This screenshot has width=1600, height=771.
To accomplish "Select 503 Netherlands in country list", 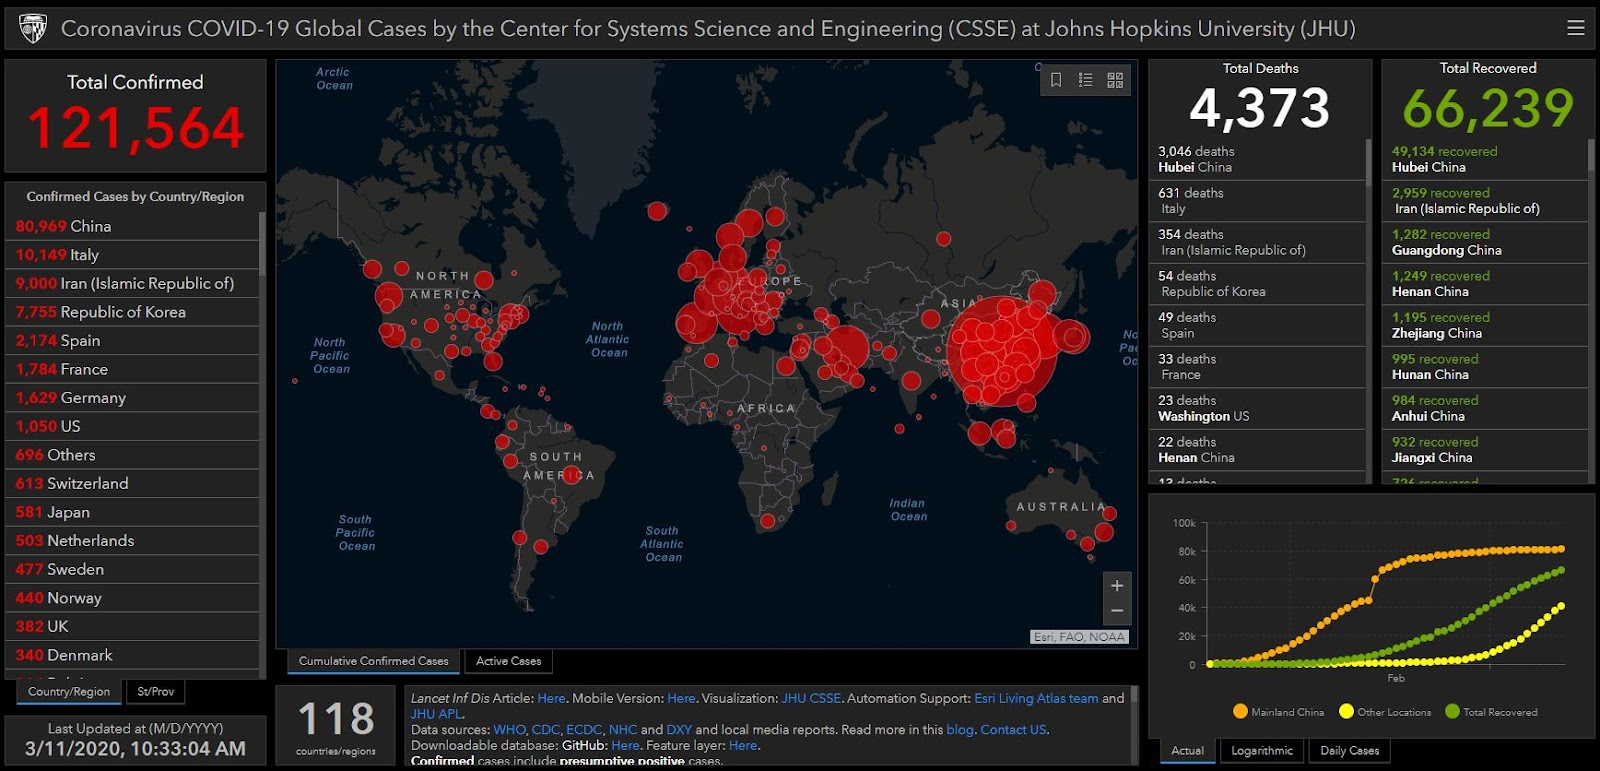I will pyautogui.click(x=132, y=540).
